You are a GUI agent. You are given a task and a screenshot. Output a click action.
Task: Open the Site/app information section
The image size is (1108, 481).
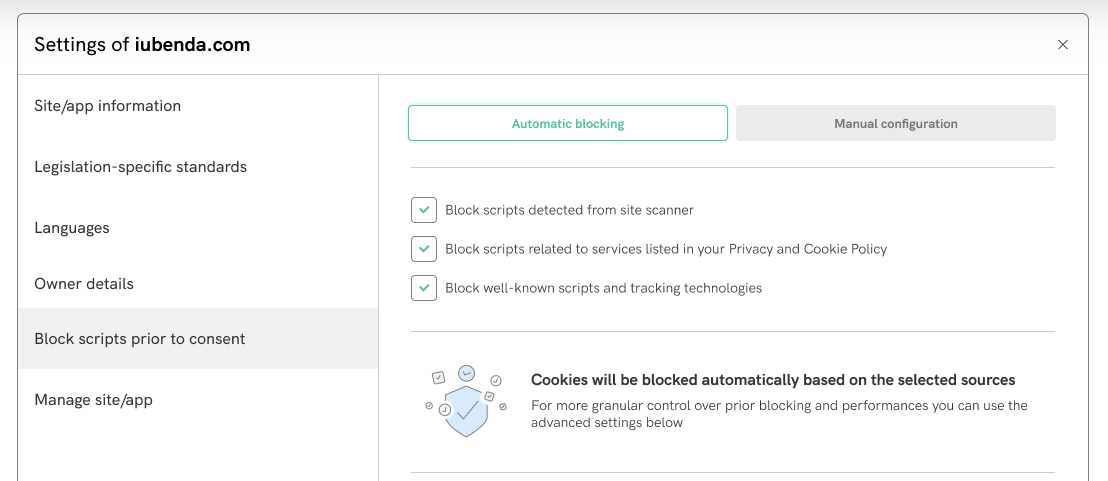click(108, 106)
